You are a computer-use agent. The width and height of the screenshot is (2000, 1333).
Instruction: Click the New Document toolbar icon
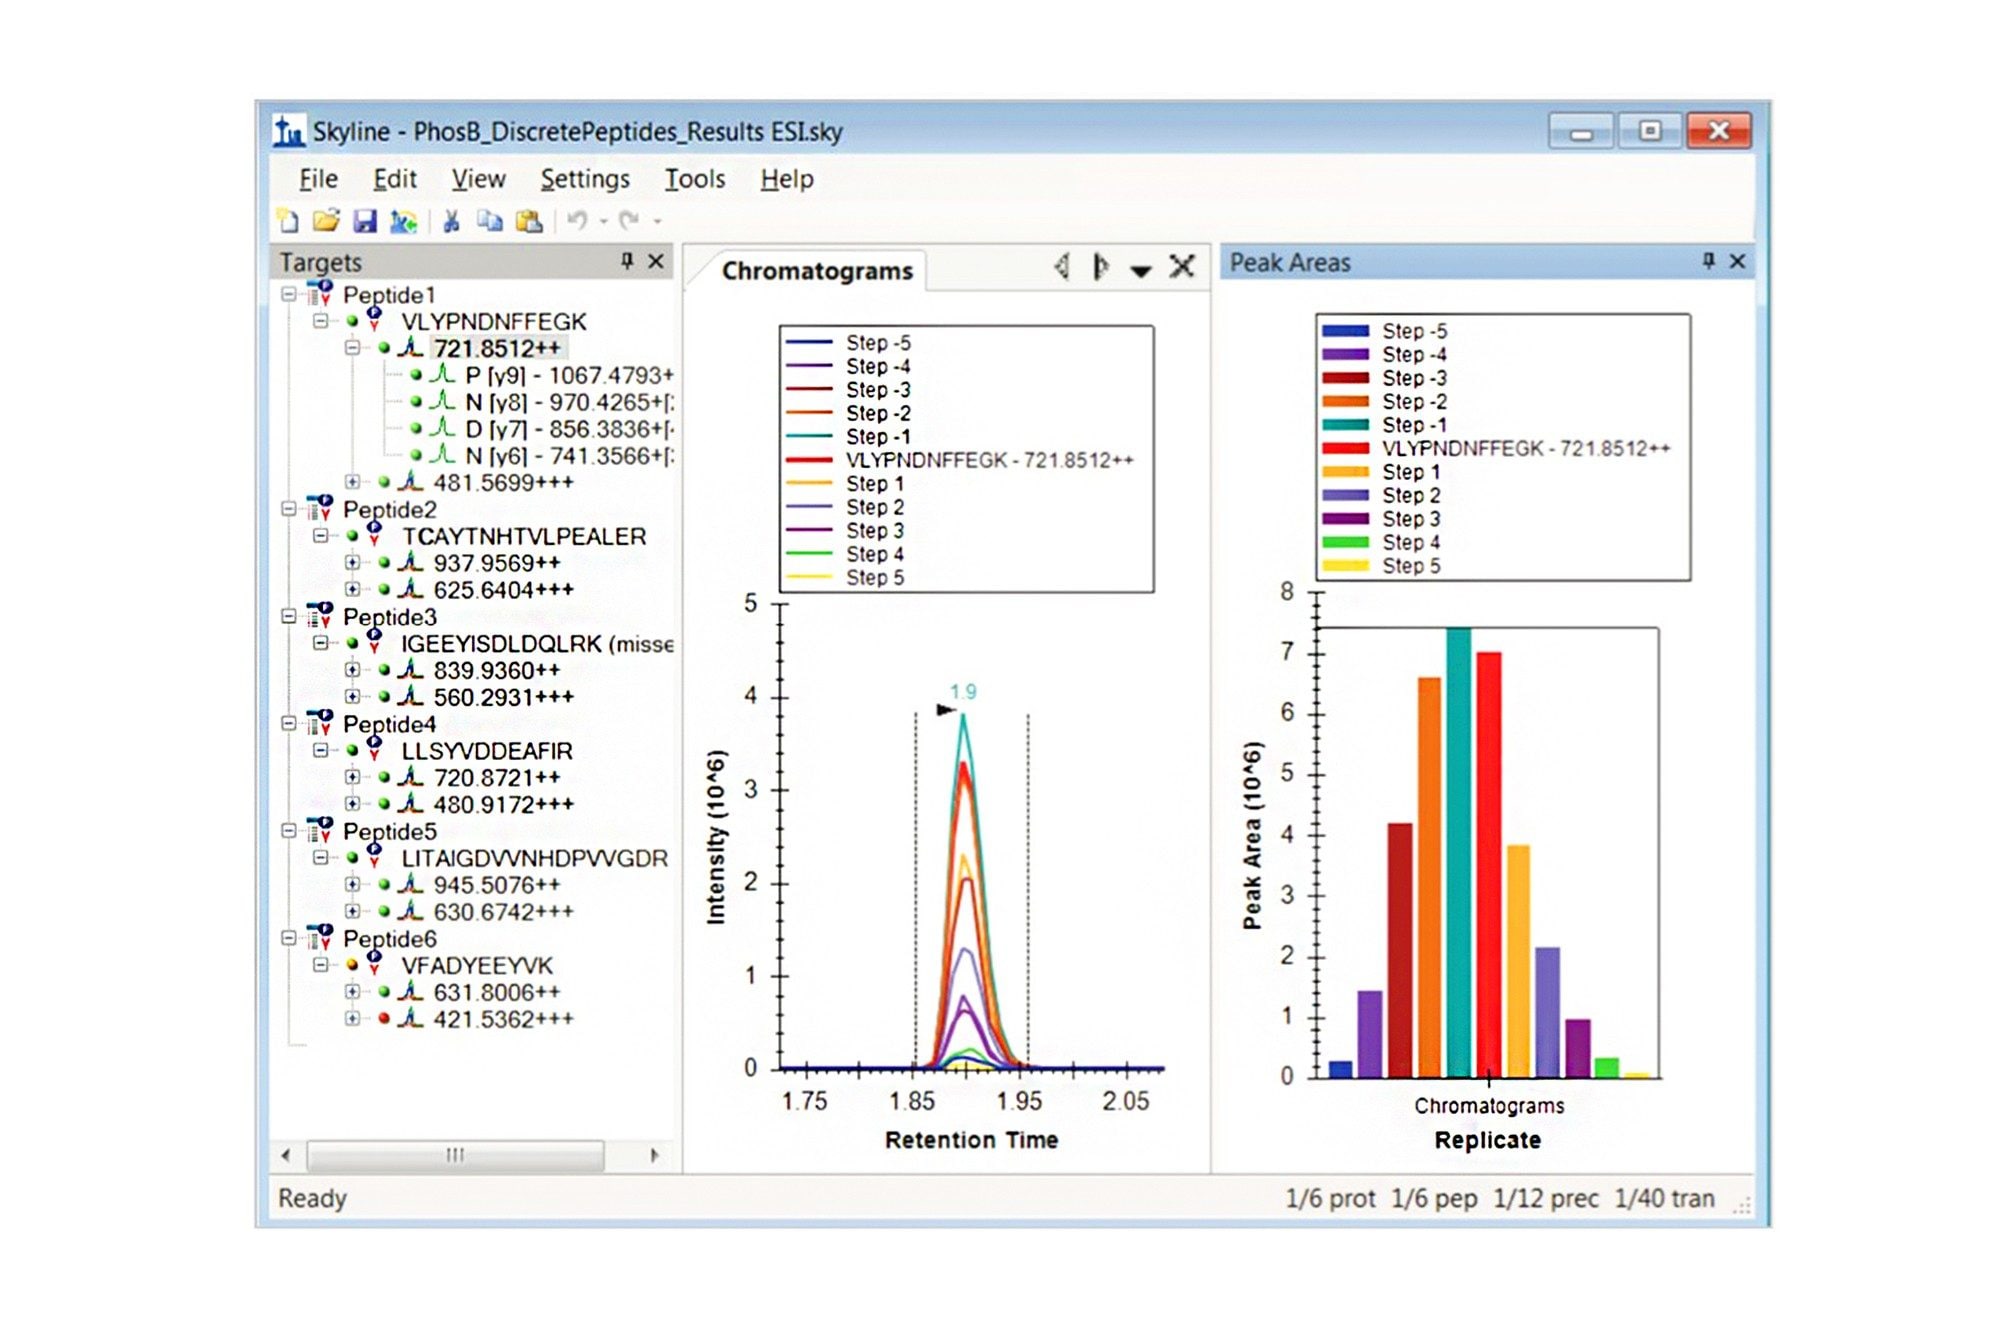(288, 221)
